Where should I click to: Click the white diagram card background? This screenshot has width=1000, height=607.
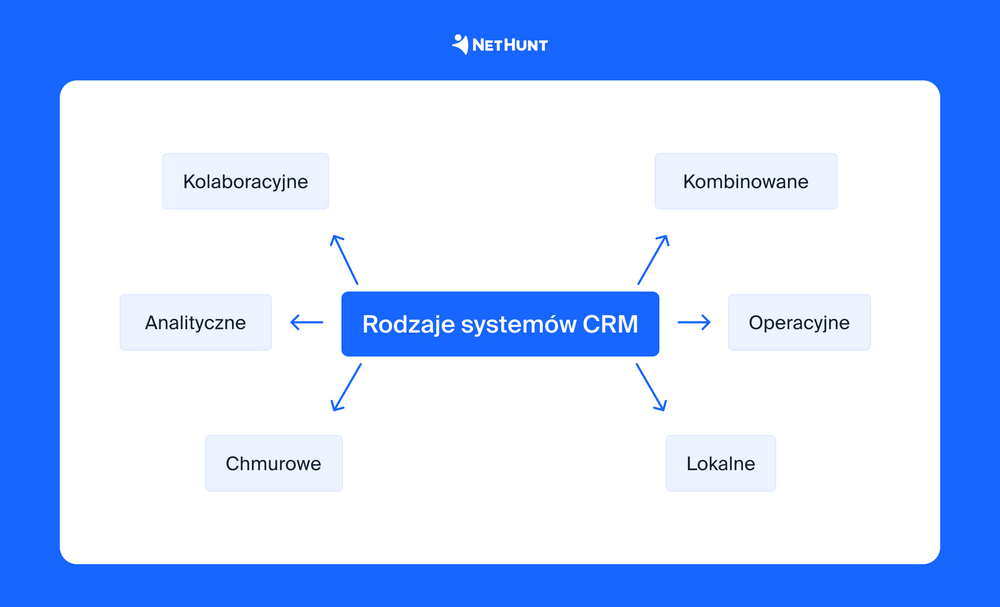click(500, 530)
